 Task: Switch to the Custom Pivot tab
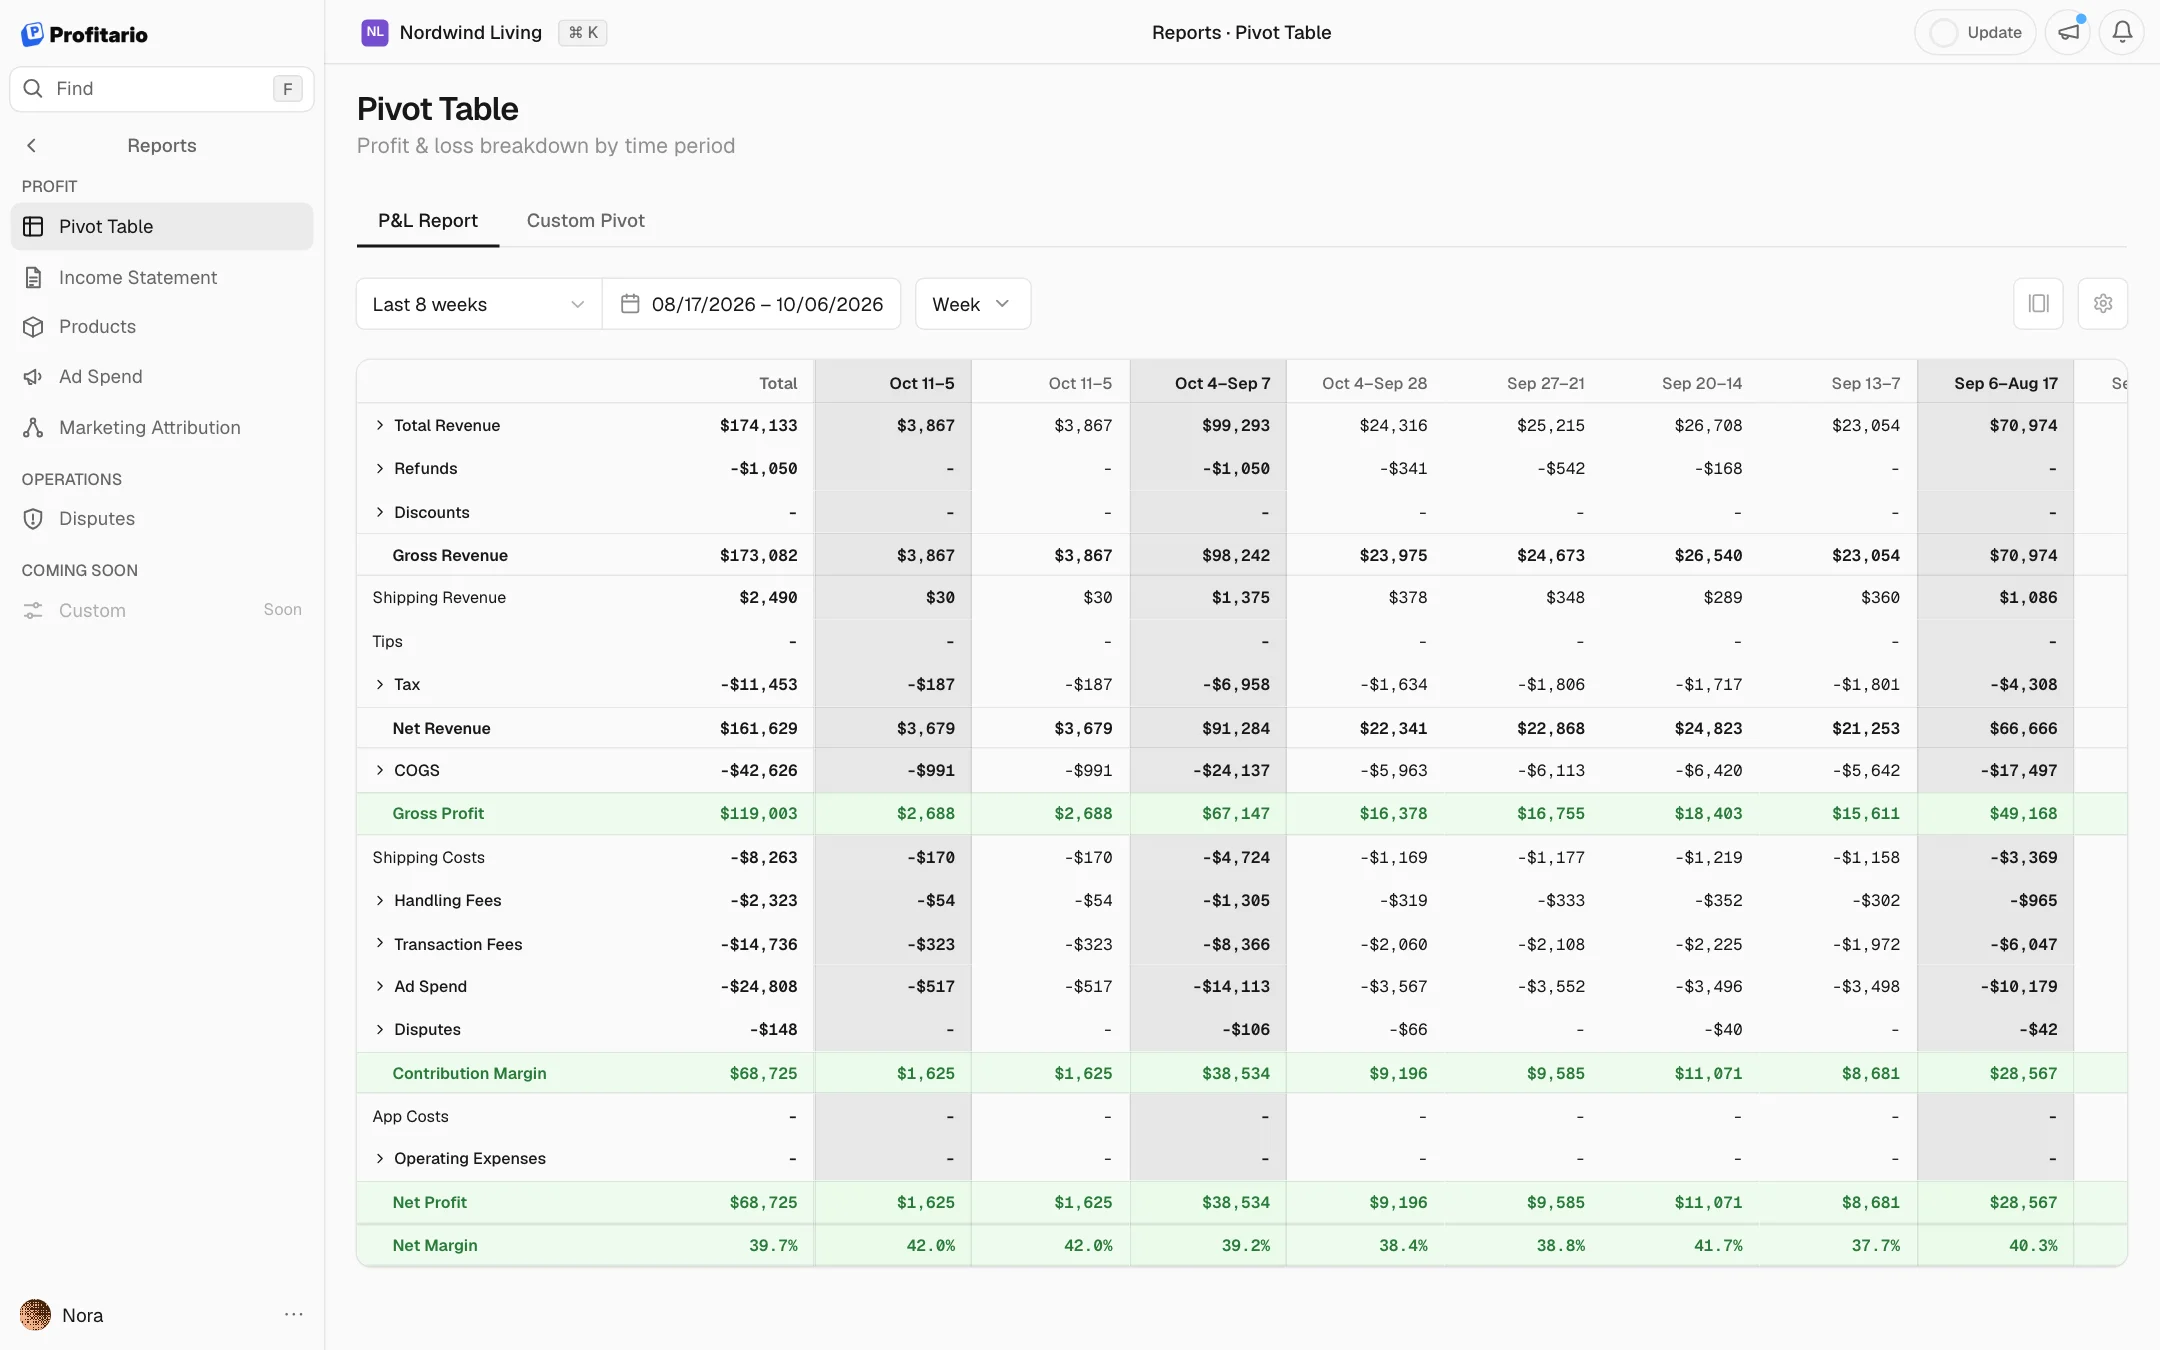point(585,221)
